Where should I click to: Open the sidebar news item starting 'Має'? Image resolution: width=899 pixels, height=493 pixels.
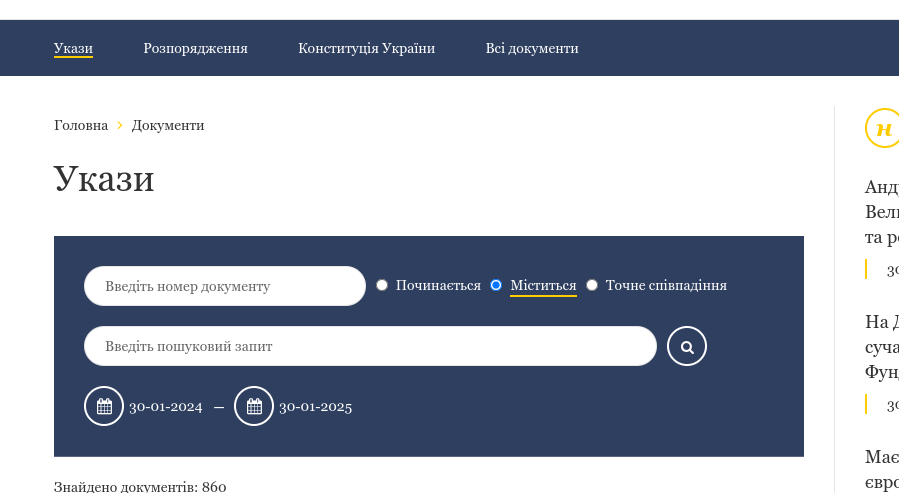881,468
